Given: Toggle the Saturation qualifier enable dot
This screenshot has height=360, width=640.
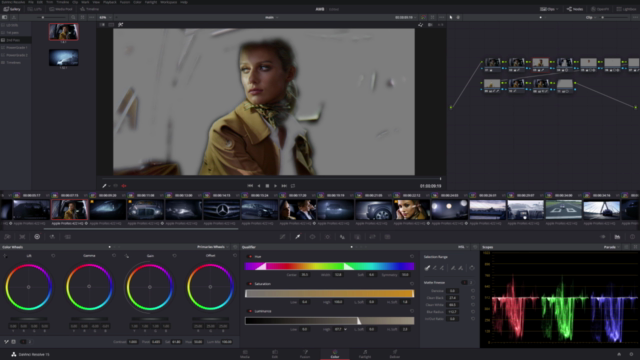Looking at the screenshot, I should (250, 284).
